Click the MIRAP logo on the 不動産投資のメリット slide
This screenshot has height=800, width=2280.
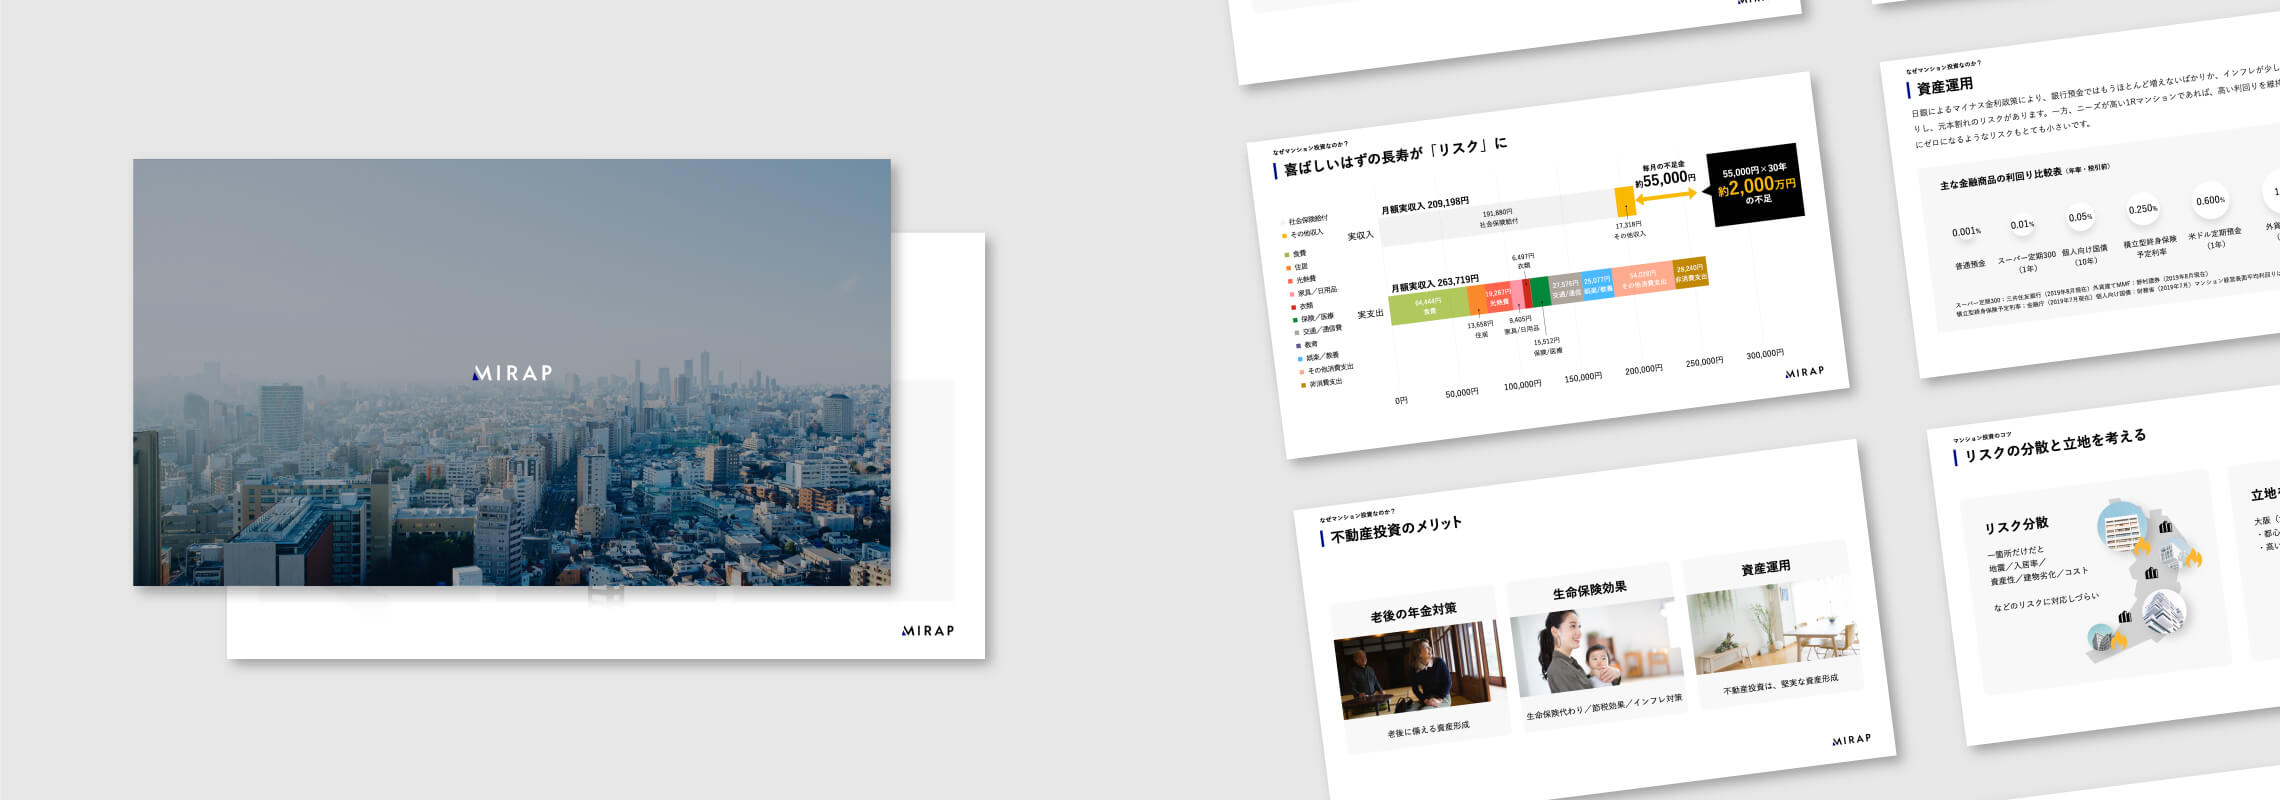[1851, 740]
